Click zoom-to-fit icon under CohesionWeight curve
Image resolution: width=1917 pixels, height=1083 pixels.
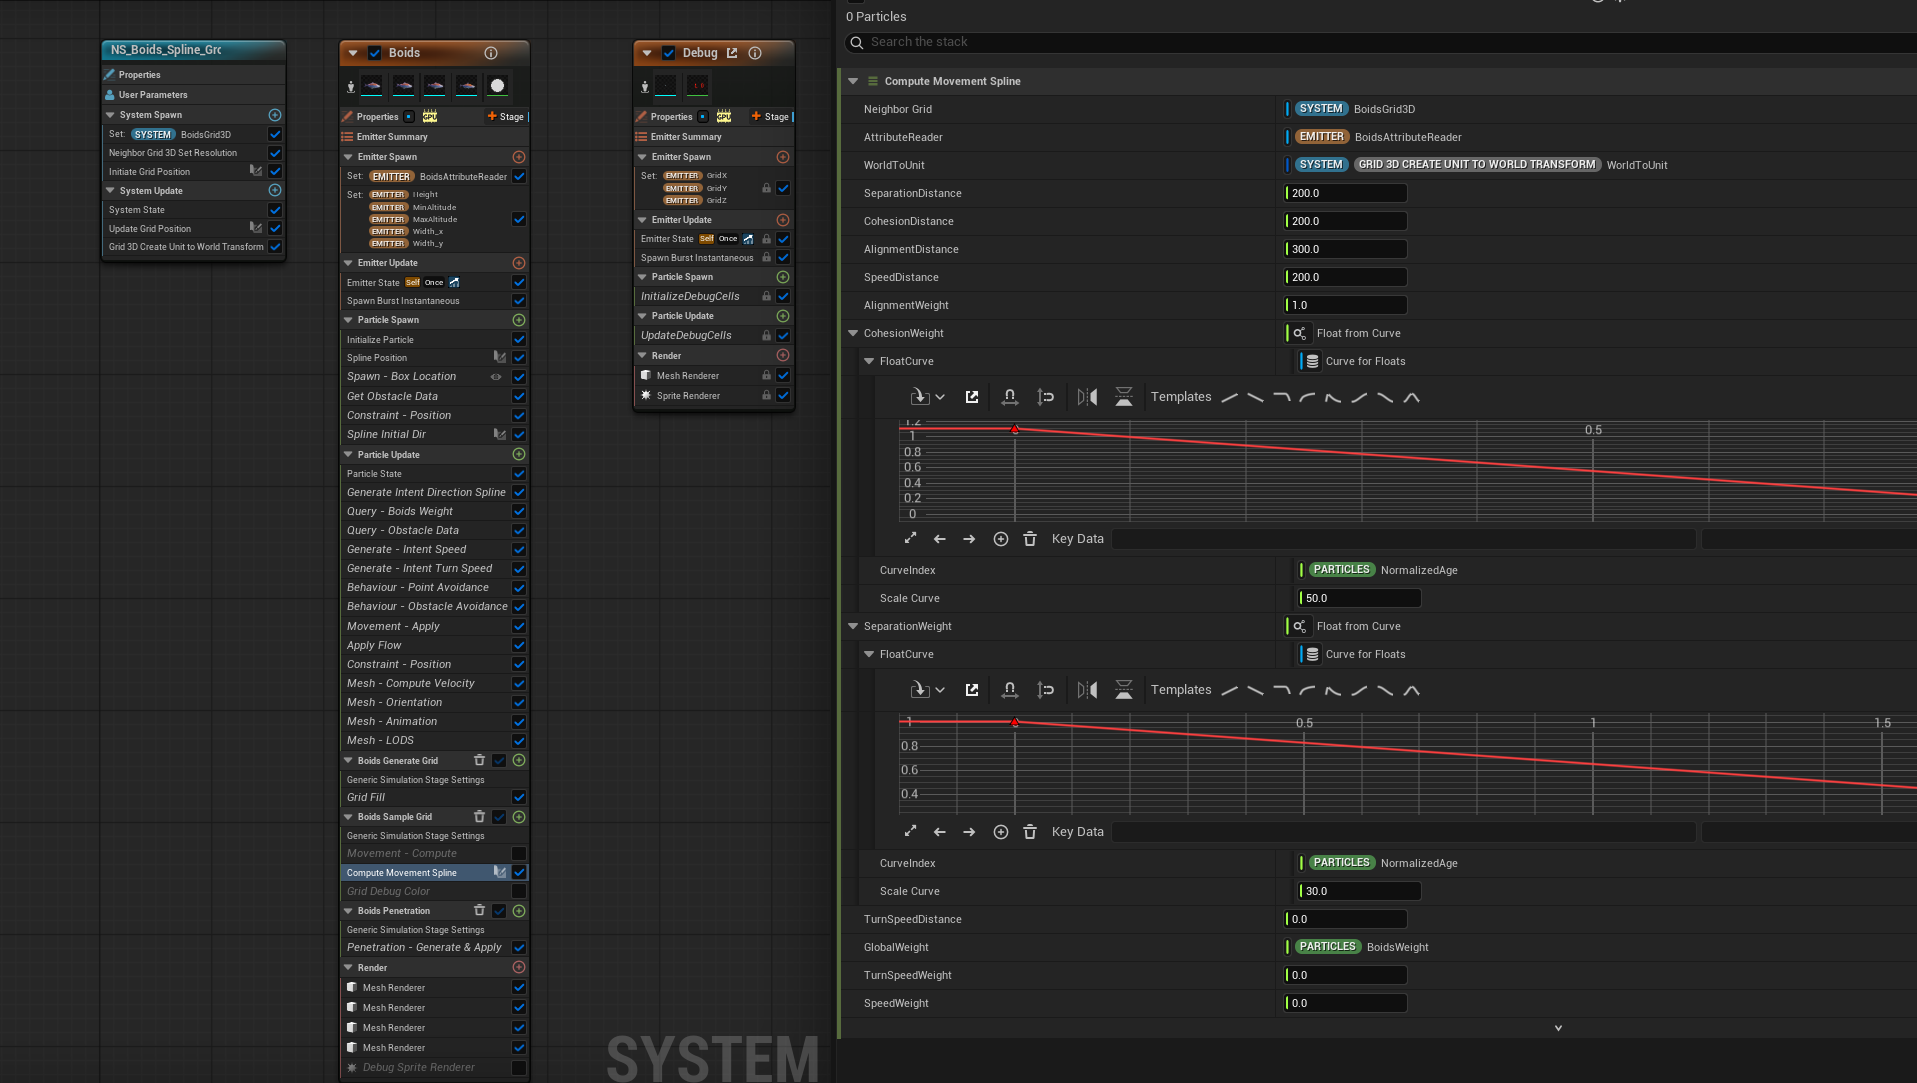(910, 539)
